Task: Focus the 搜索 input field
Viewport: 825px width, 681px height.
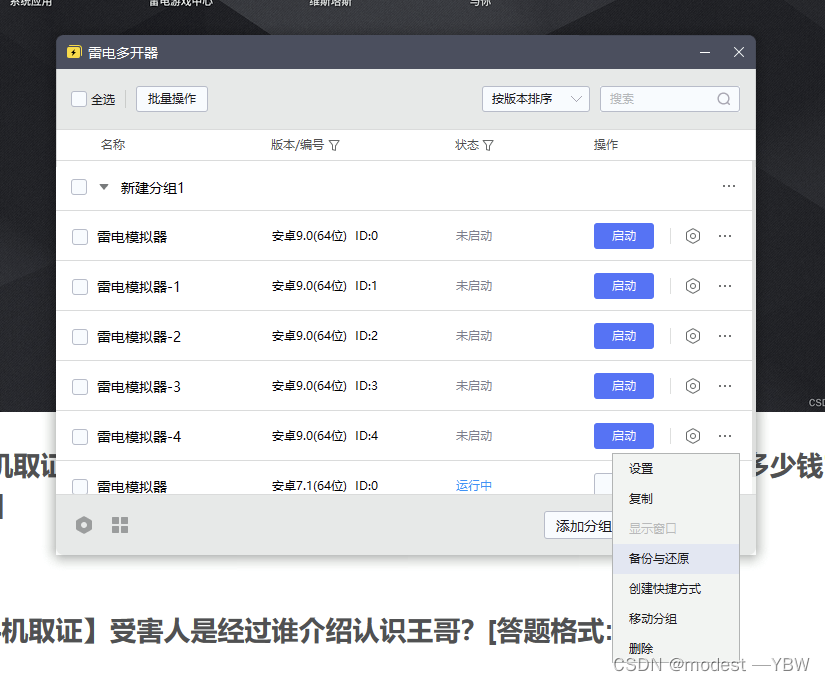Action: pyautogui.click(x=670, y=99)
